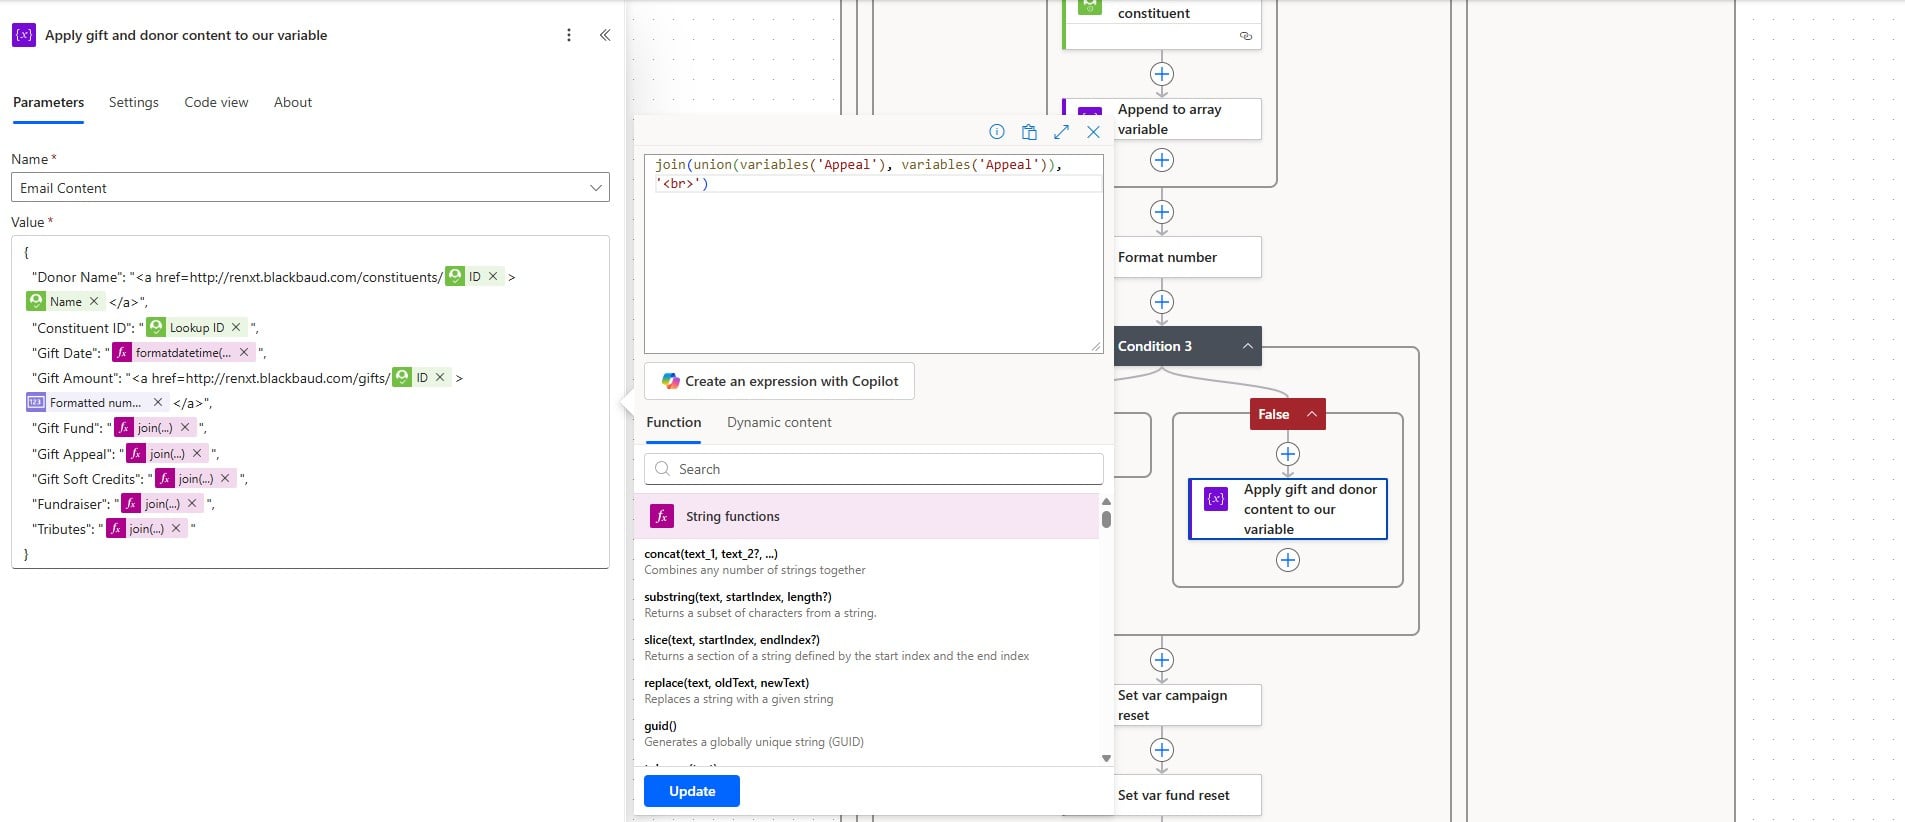Viewport: 1905px width, 822px height.
Task: Select the Set var fund reset action
Action: pos(1187,795)
